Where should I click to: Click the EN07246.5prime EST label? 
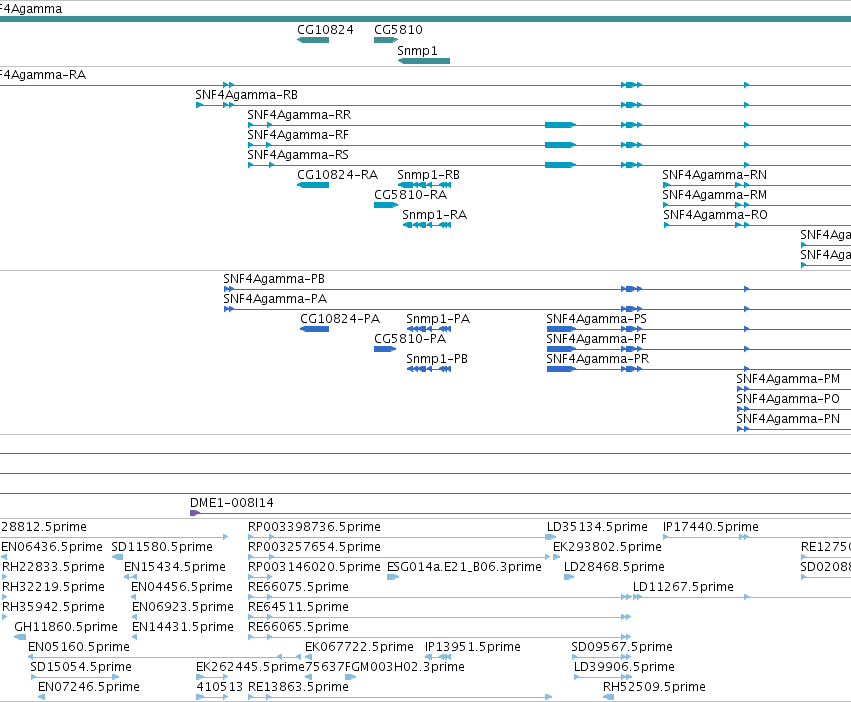click(88, 687)
